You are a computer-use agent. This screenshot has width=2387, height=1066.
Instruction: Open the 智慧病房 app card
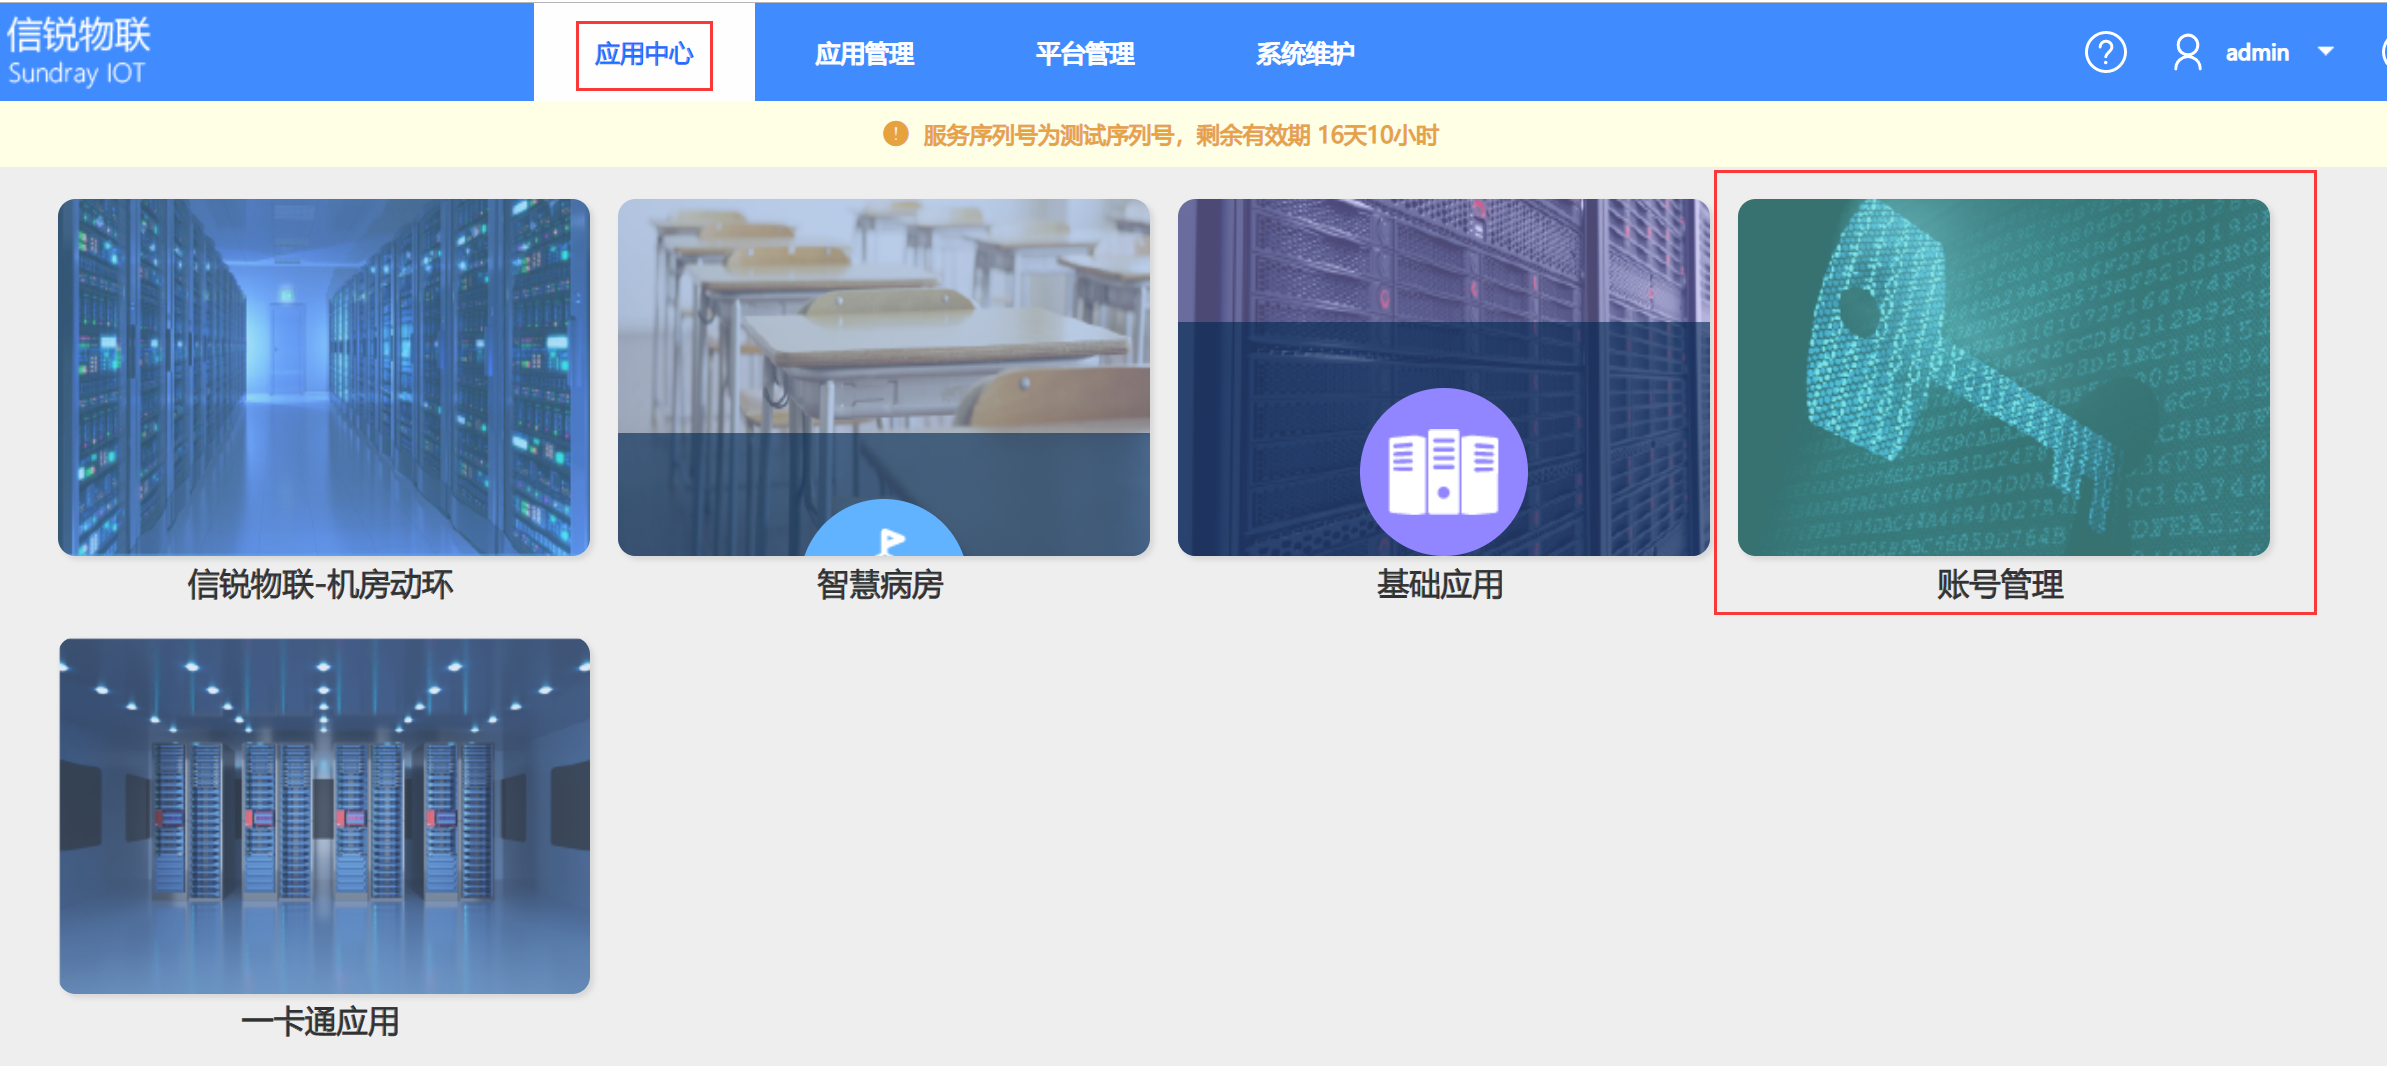click(x=884, y=377)
